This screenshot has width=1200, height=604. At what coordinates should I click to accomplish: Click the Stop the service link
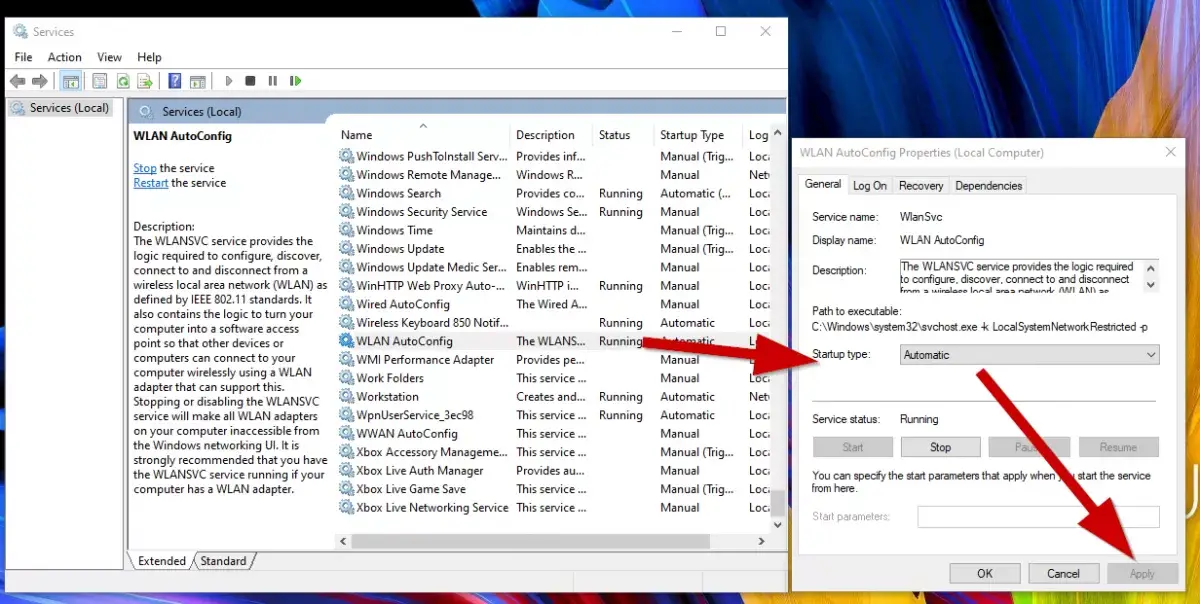coord(145,168)
